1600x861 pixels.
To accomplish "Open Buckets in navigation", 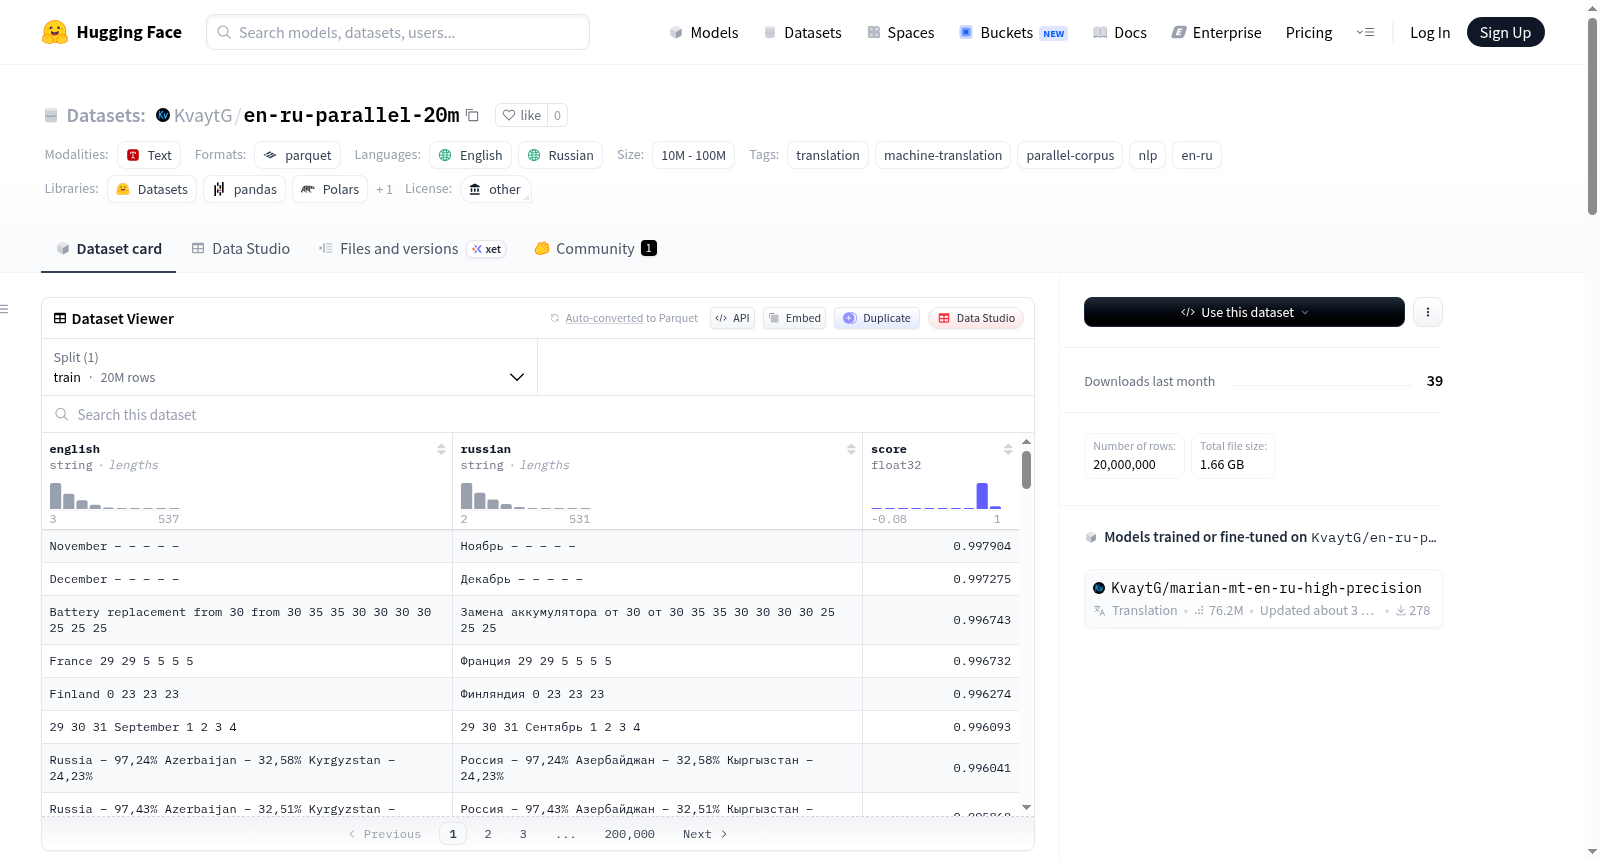I will click(1013, 32).
